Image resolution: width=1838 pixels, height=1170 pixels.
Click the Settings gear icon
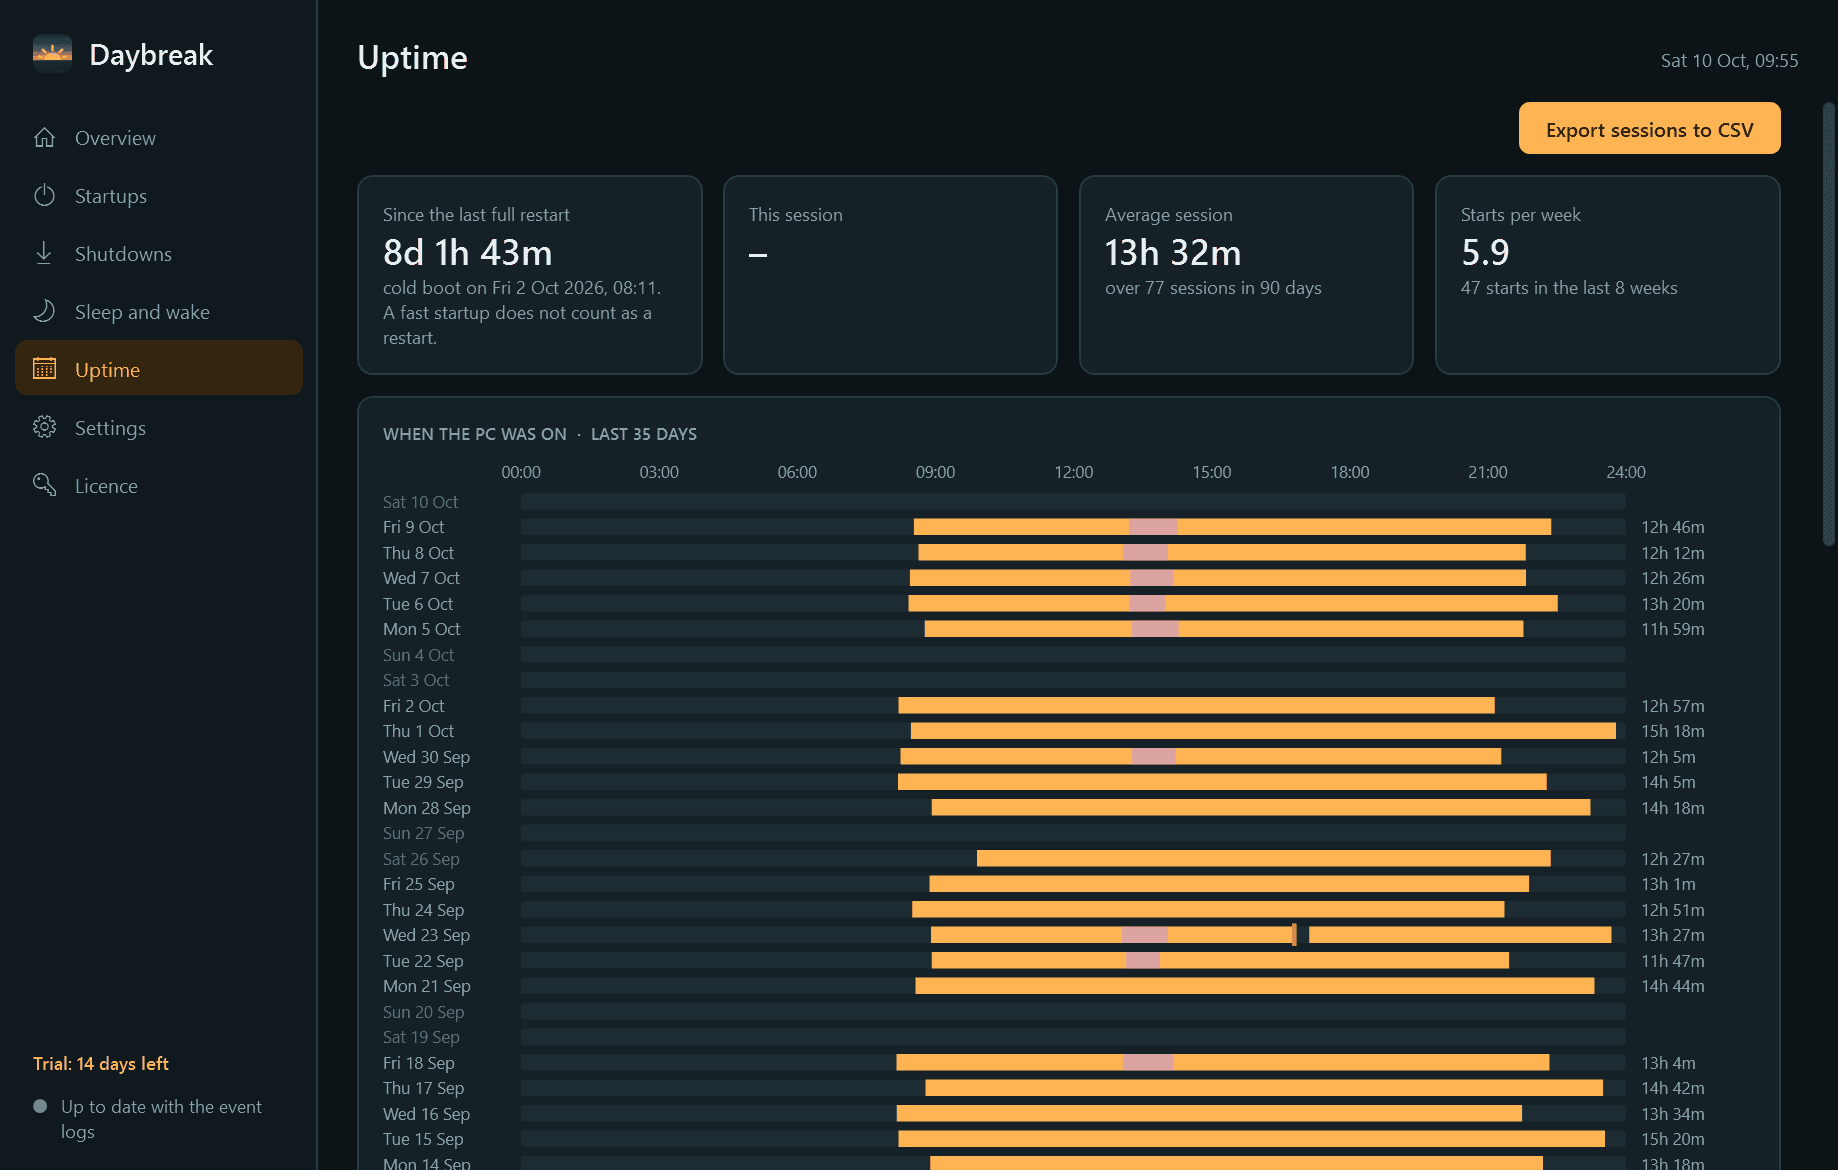(x=44, y=428)
